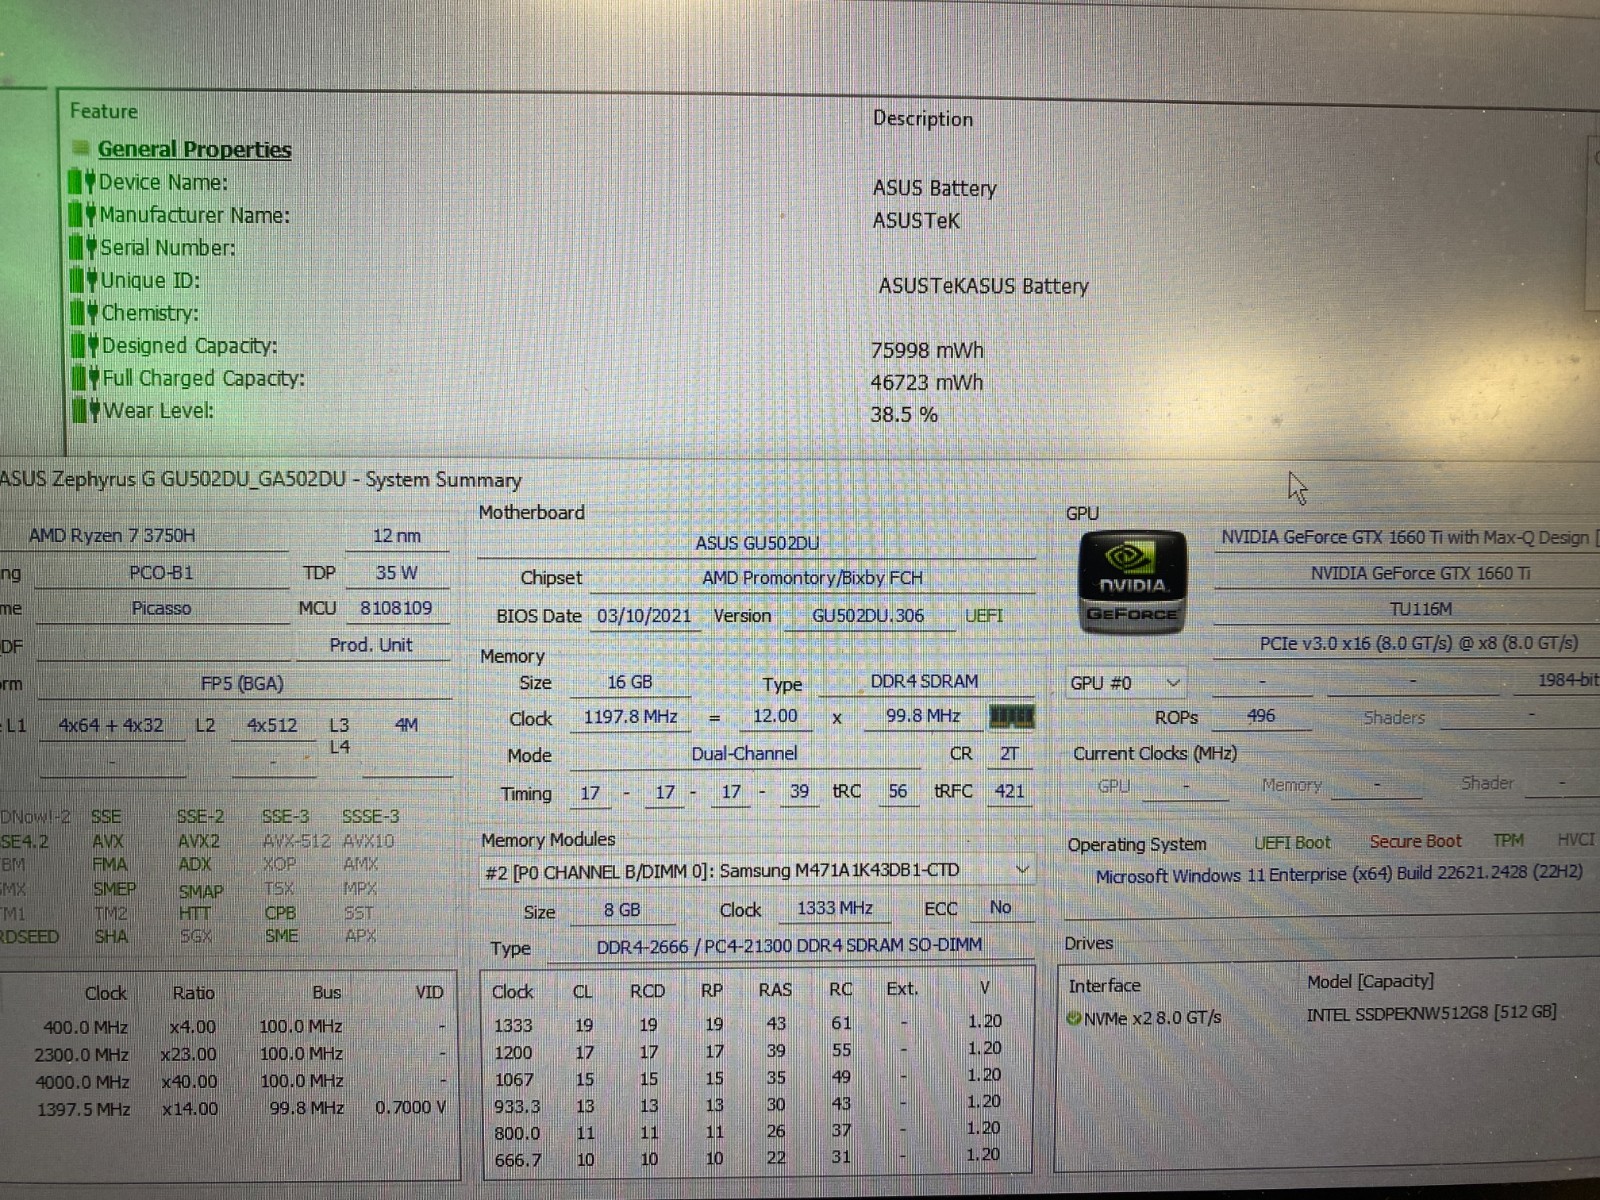Image resolution: width=1600 pixels, height=1200 pixels.
Task: Click battery icon beside Wear Level
Action: pyautogui.click(x=88, y=411)
